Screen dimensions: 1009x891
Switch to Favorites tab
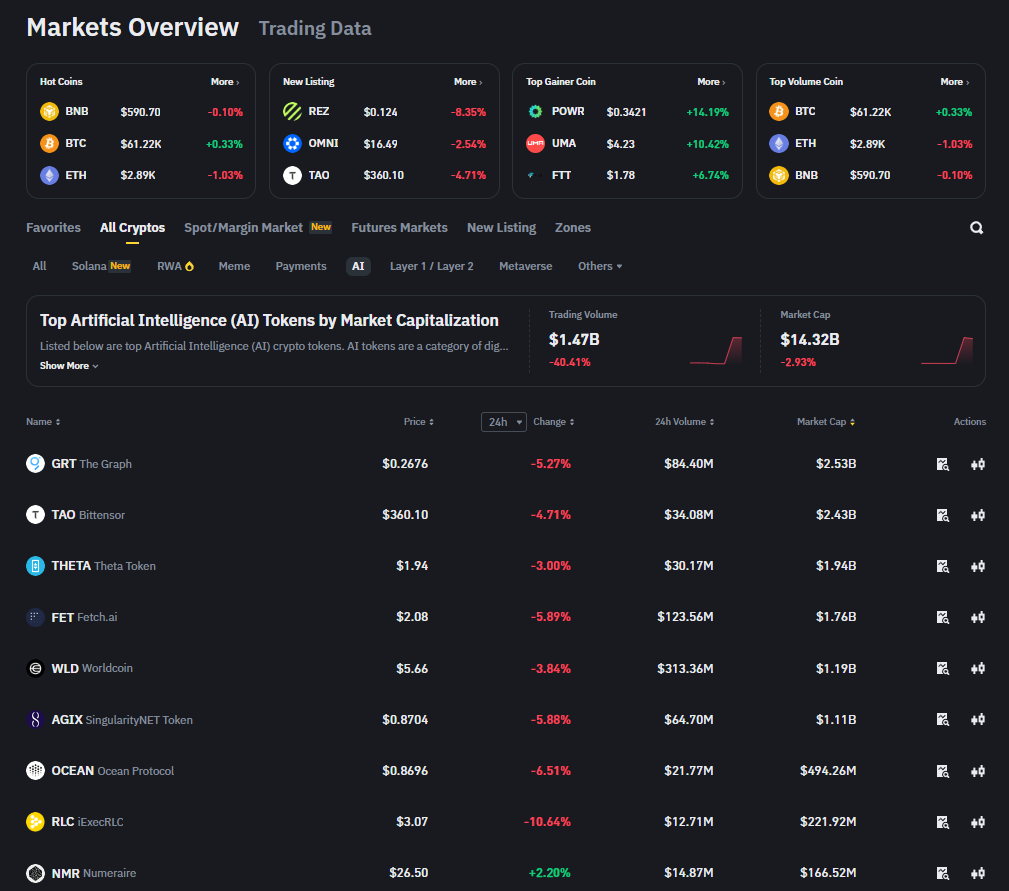53,228
